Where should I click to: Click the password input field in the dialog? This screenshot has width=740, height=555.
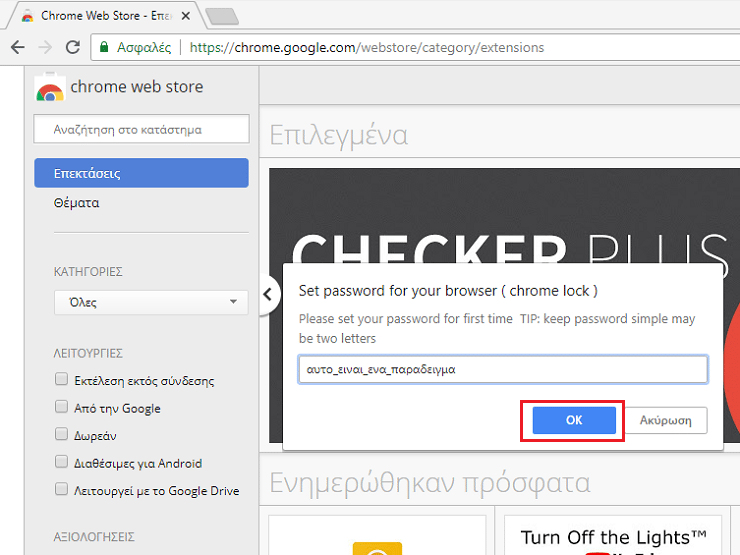click(x=503, y=369)
